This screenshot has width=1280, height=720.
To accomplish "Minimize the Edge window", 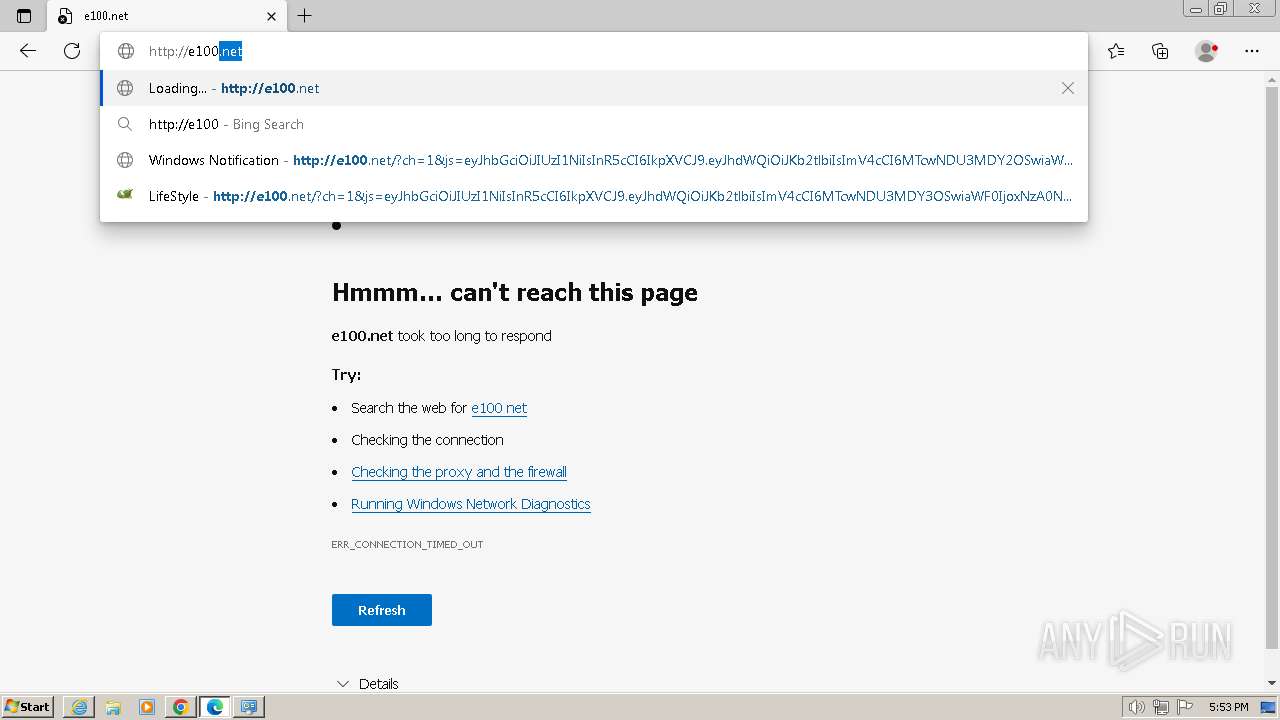I will (1197, 8).
